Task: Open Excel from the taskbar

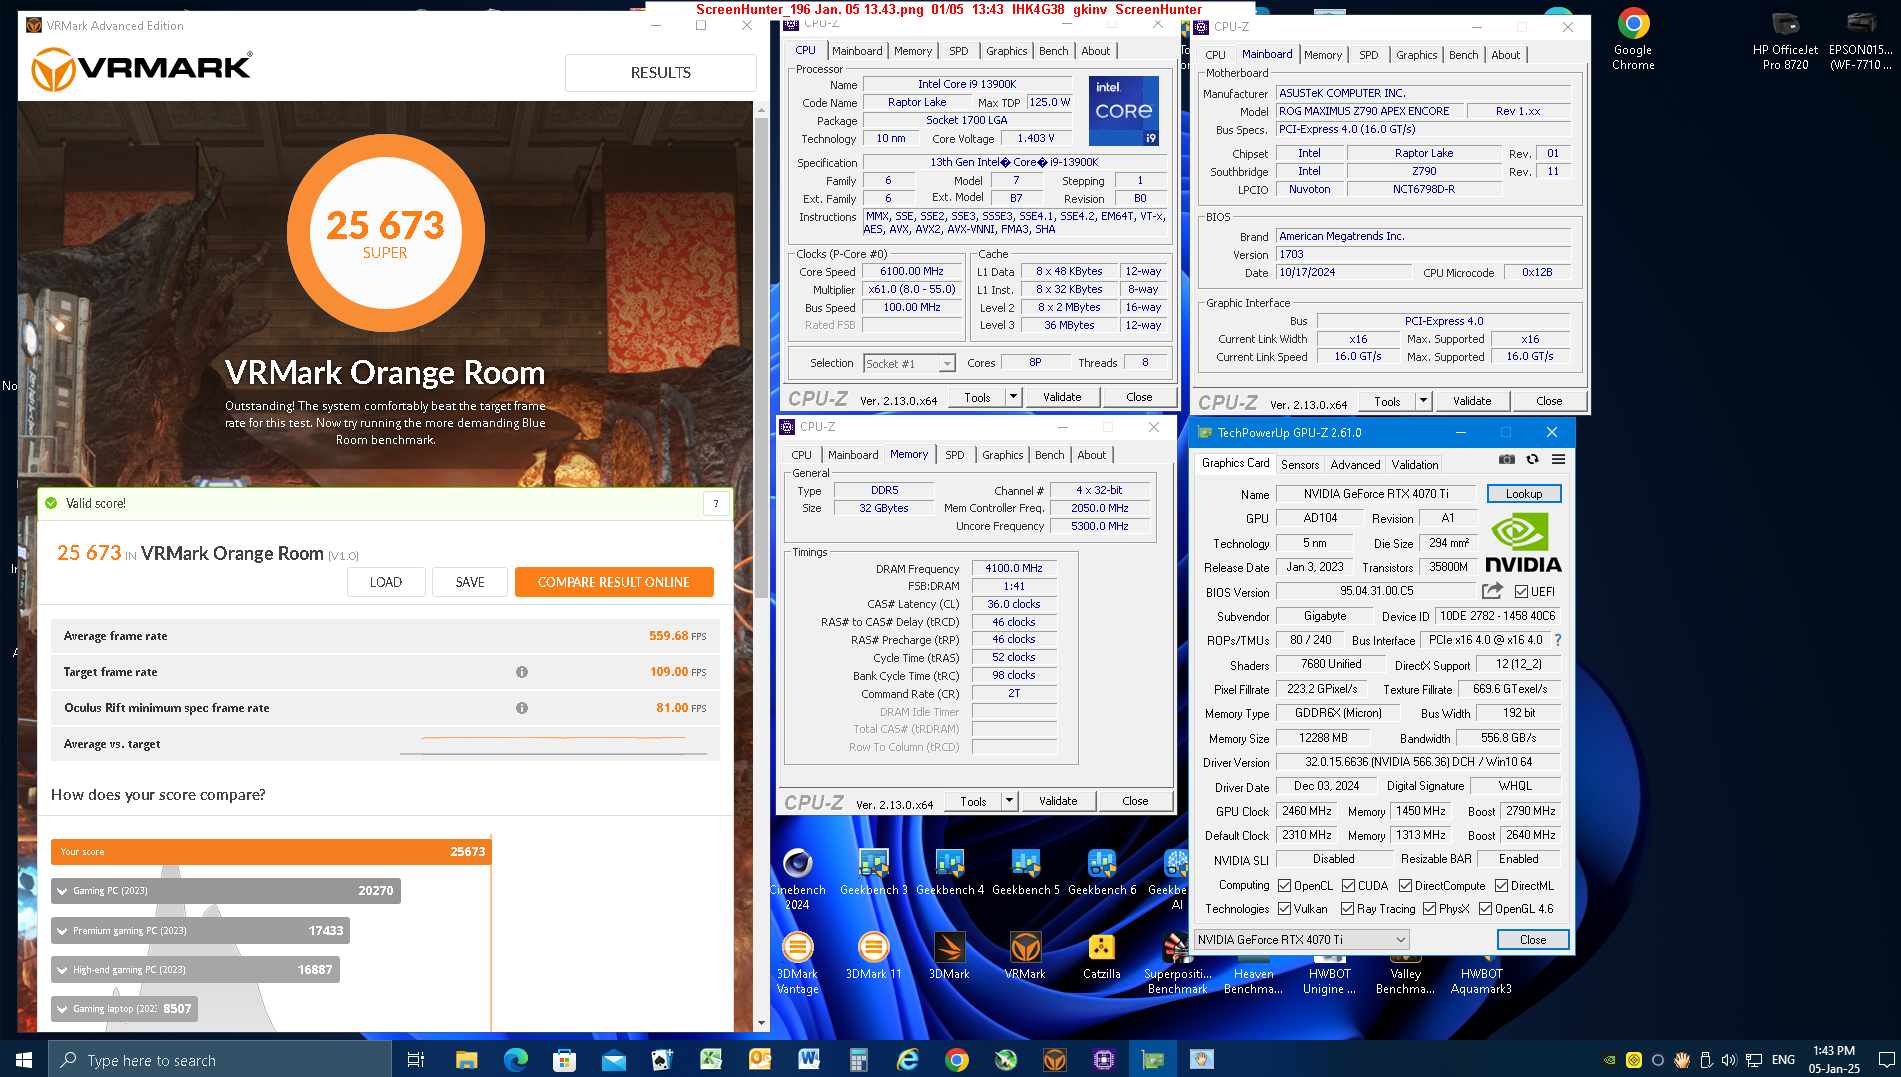Action: tap(711, 1059)
